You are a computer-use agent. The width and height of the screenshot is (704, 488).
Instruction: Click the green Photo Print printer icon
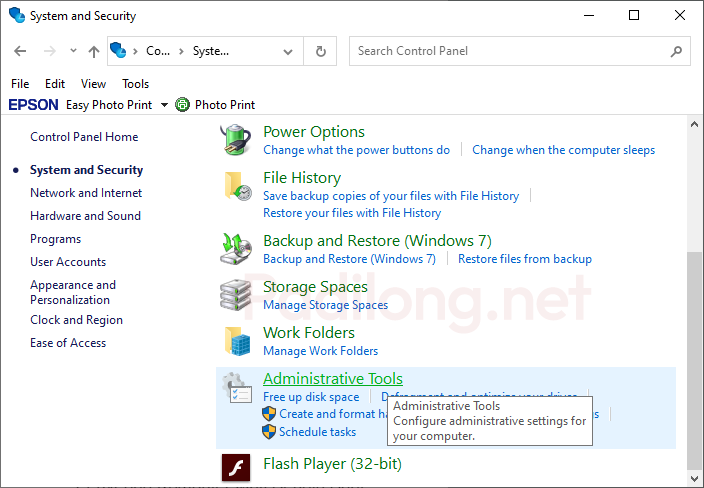click(182, 105)
